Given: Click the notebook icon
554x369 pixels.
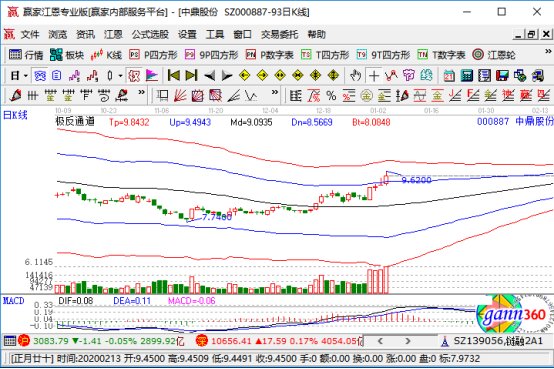Looking at the screenshot, I should [484, 76].
